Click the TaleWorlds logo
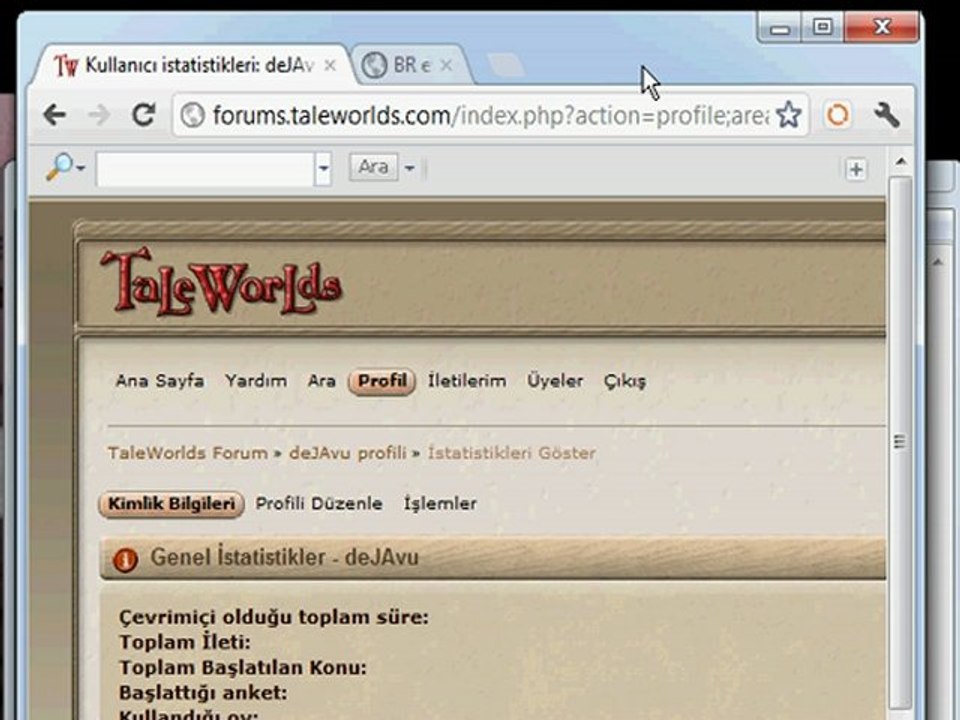Image resolution: width=960 pixels, height=720 pixels. 220,282
